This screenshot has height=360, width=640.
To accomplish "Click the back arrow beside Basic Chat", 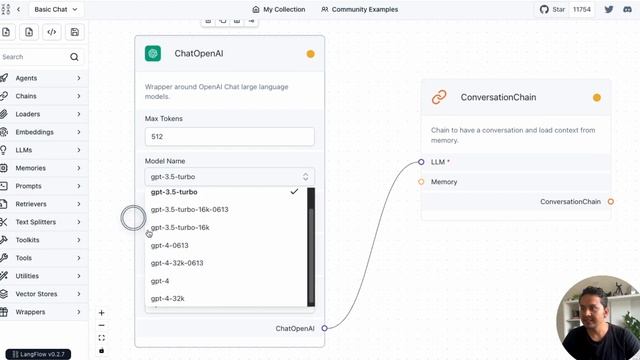I will click(x=18, y=9).
